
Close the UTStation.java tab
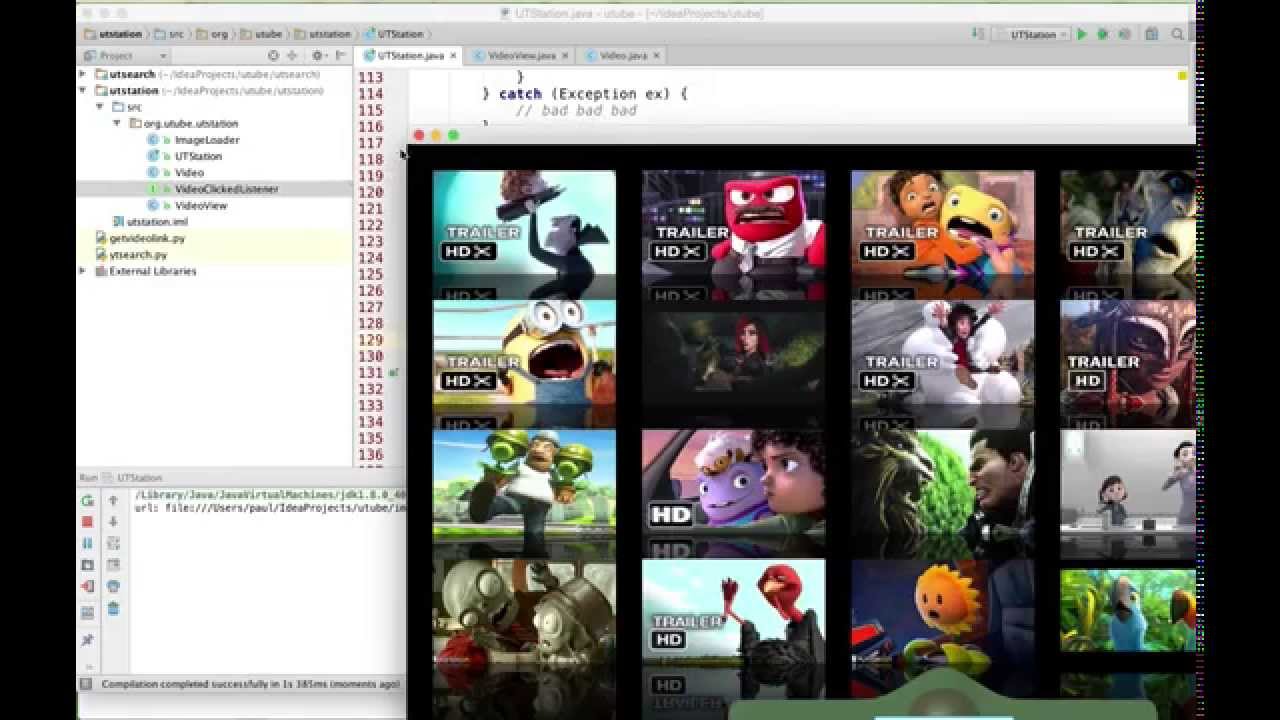pyautogui.click(x=454, y=56)
